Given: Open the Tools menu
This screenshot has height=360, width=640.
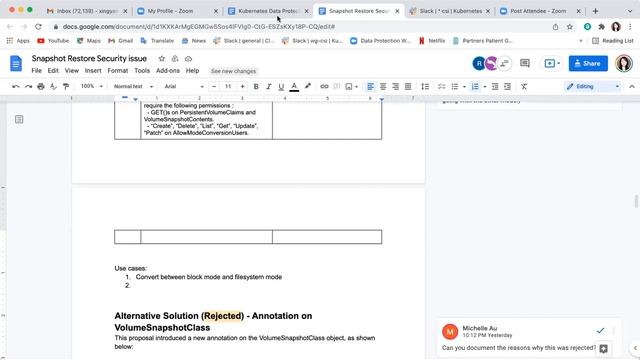Looking at the screenshot, I should point(142,71).
